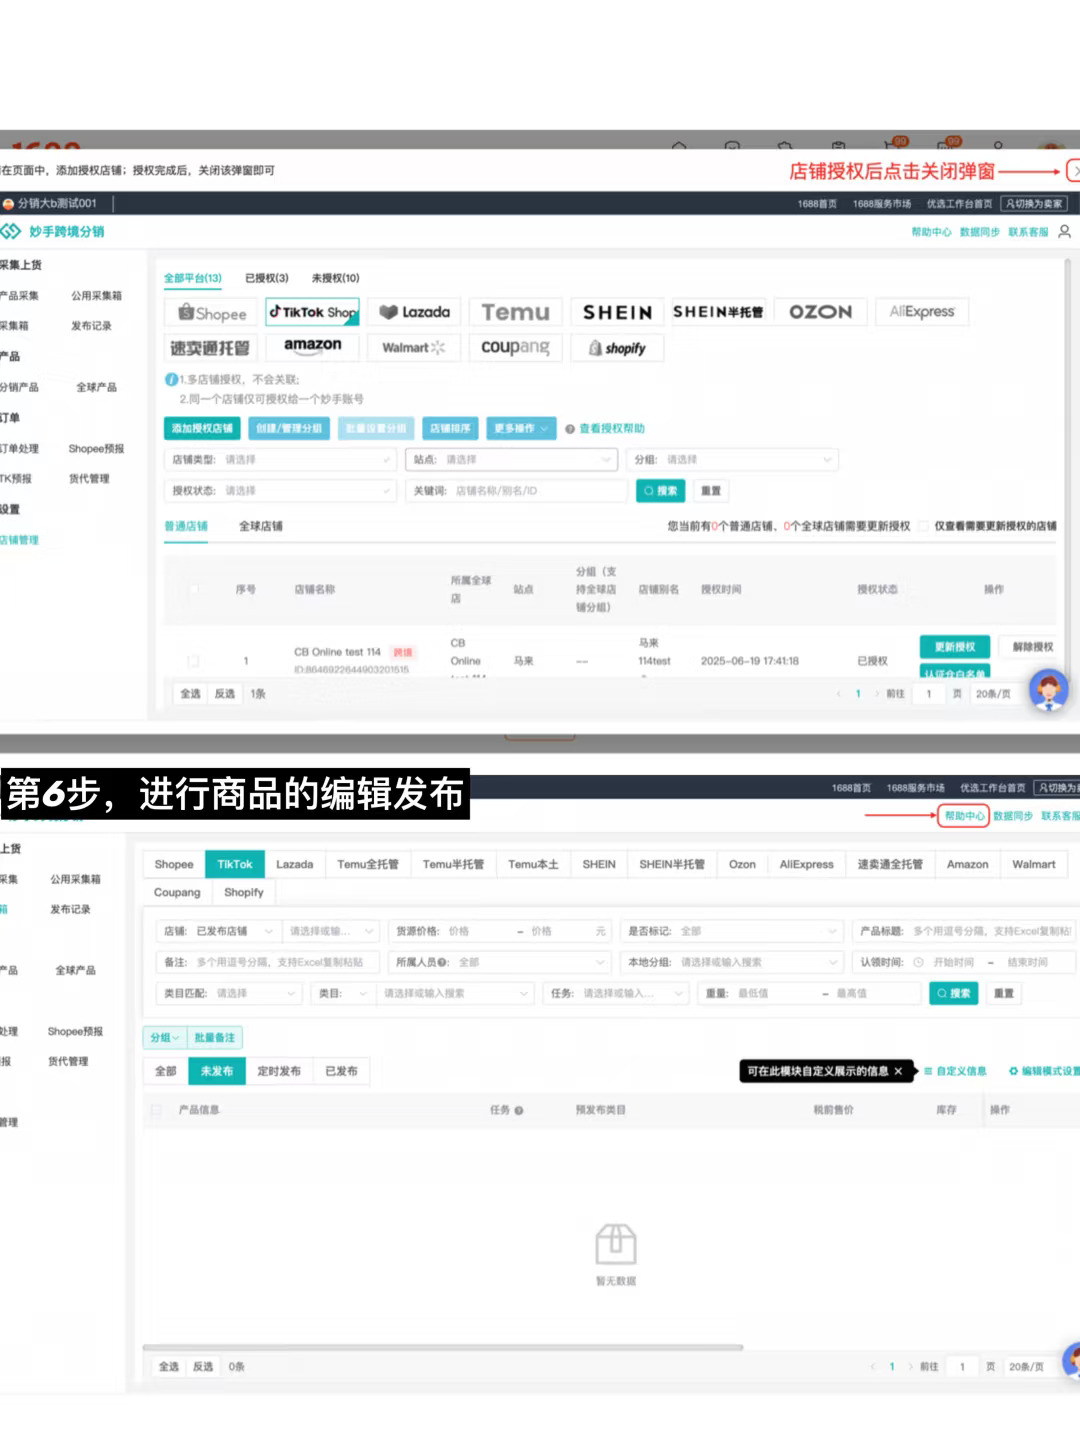Pick the coupang platform logo card
This screenshot has height=1440, width=1080.
(x=516, y=347)
